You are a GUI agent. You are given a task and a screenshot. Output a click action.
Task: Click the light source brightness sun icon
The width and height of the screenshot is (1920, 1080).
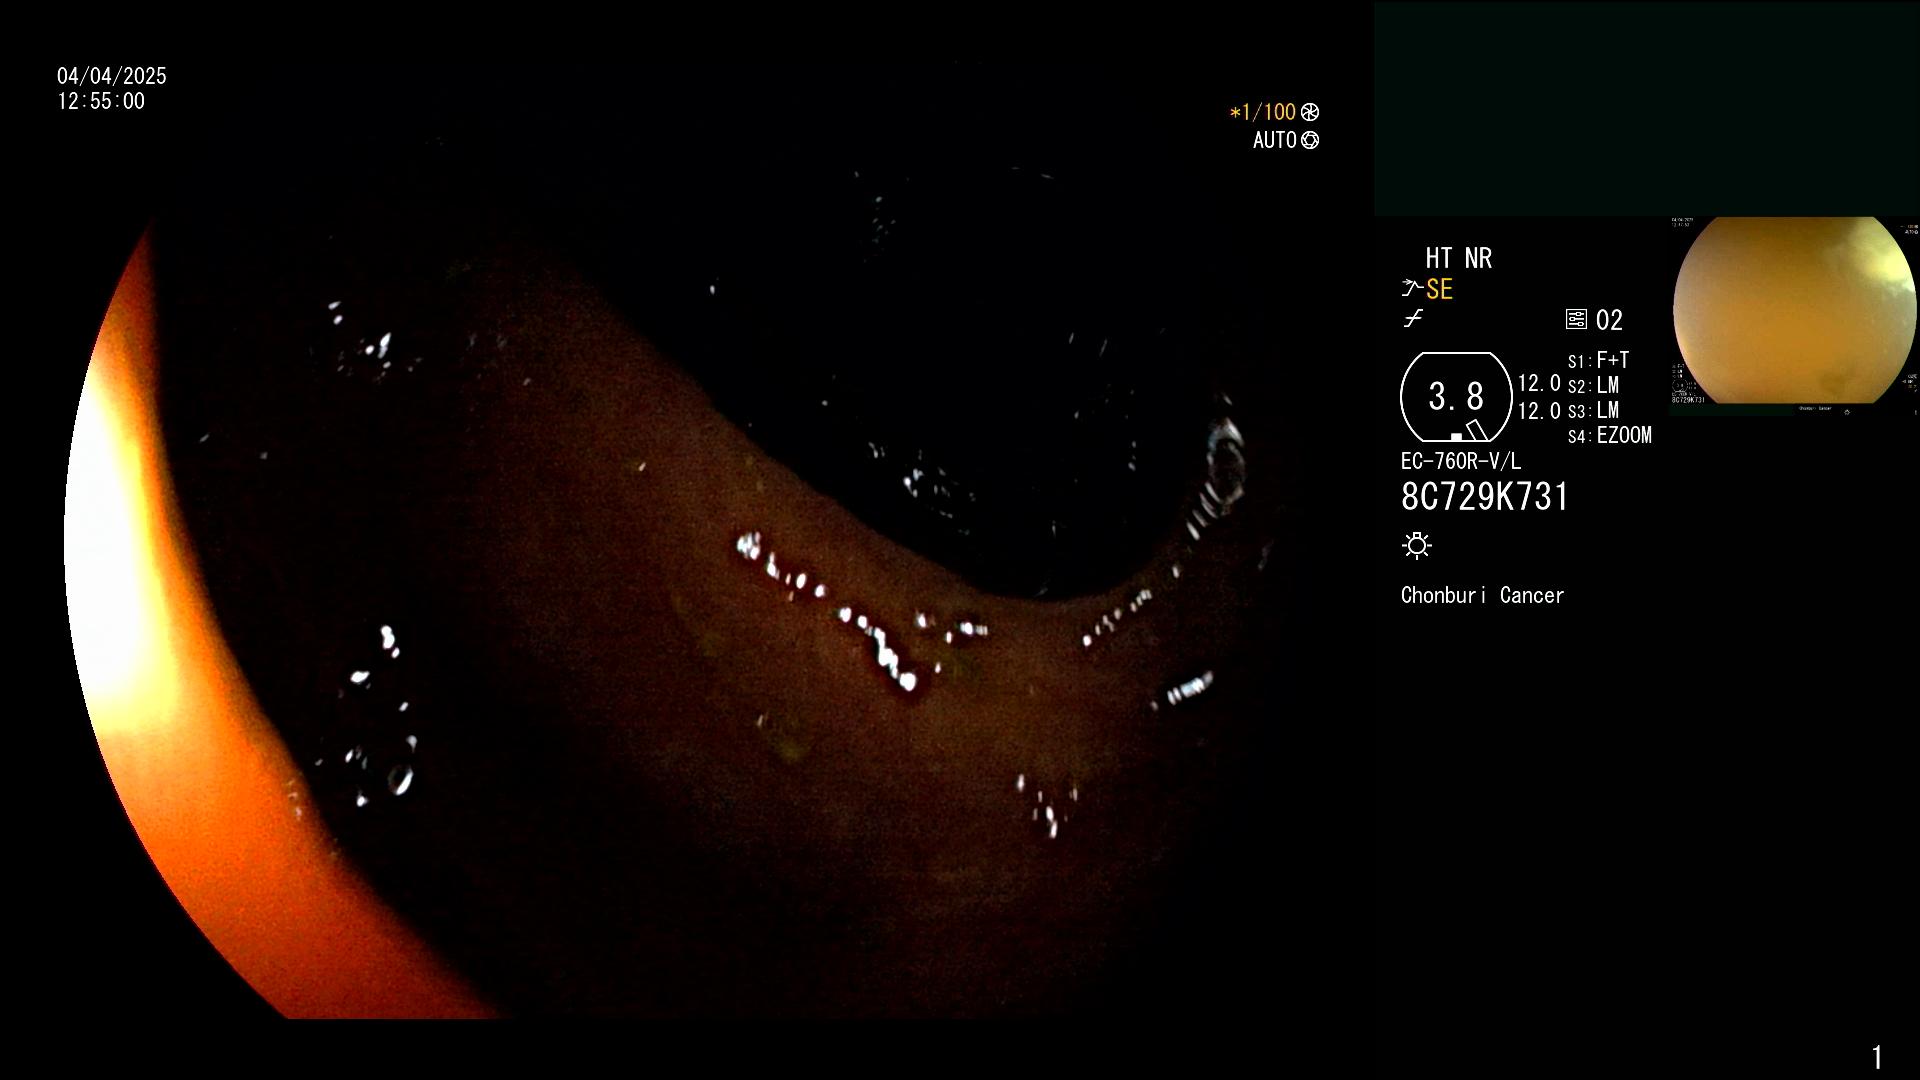(x=1417, y=545)
